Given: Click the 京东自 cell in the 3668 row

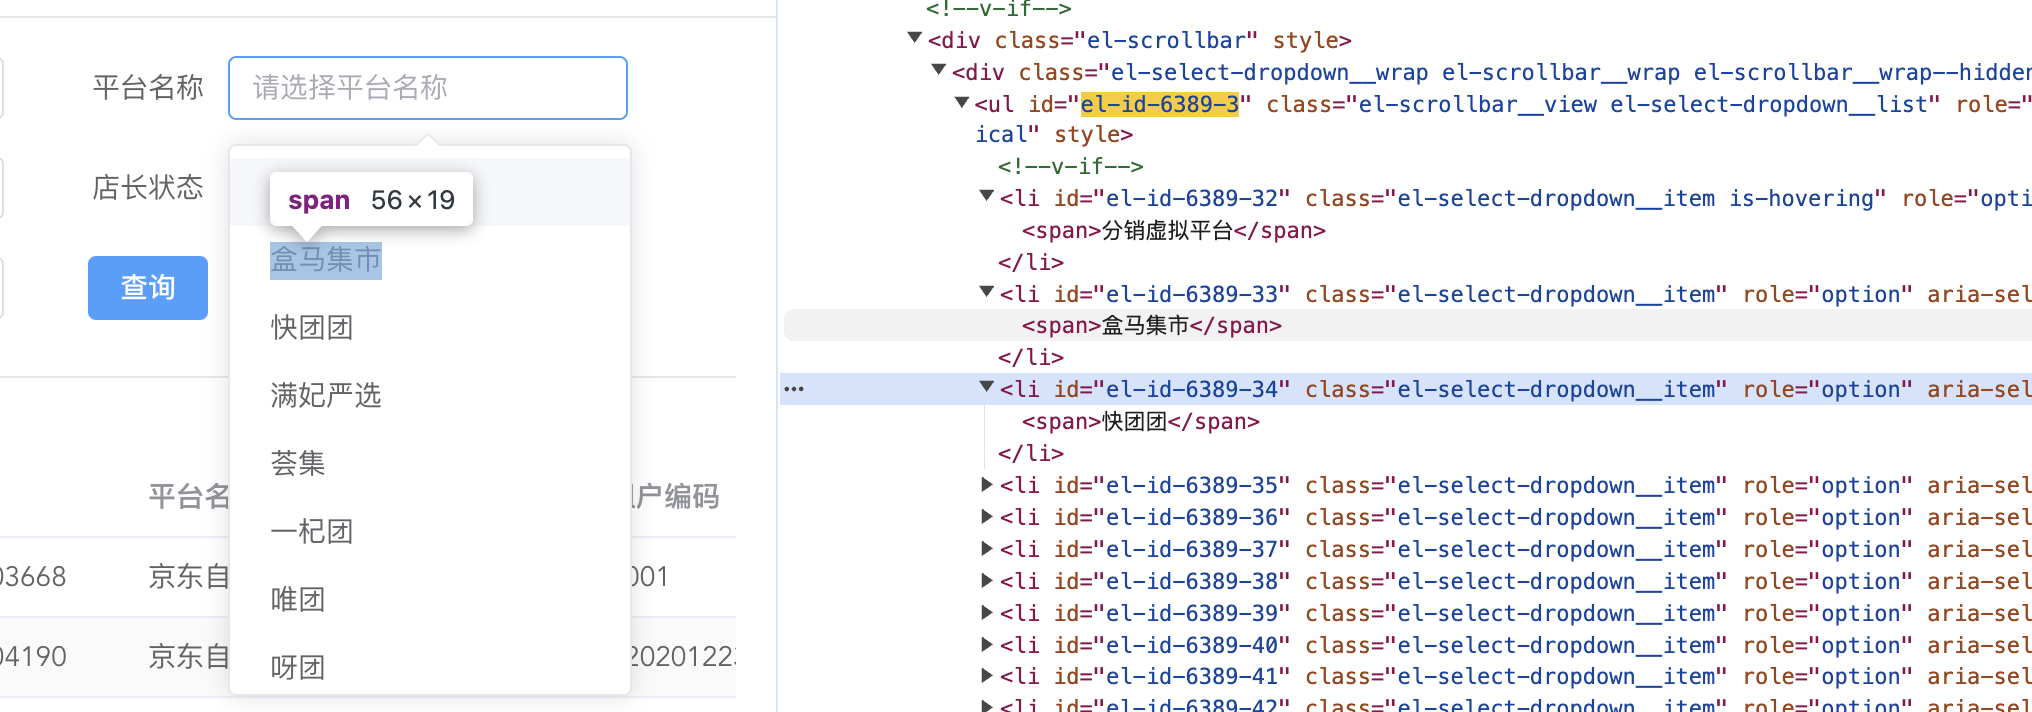Looking at the screenshot, I should coord(189,577).
